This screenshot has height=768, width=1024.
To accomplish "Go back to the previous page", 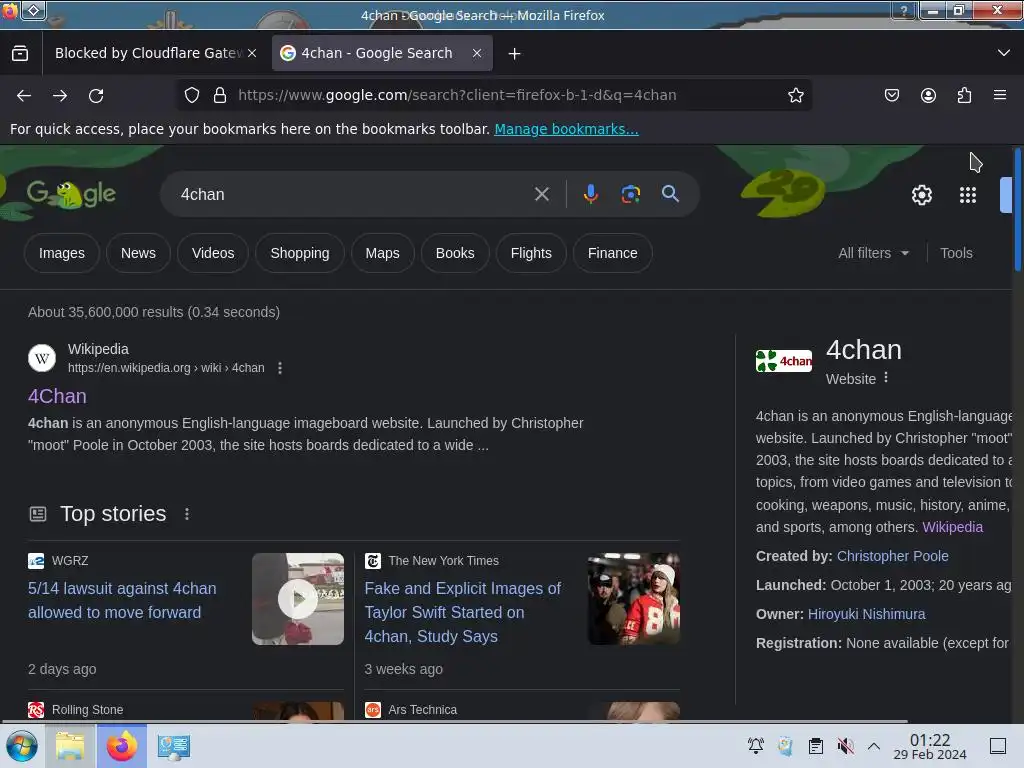I will coord(24,95).
